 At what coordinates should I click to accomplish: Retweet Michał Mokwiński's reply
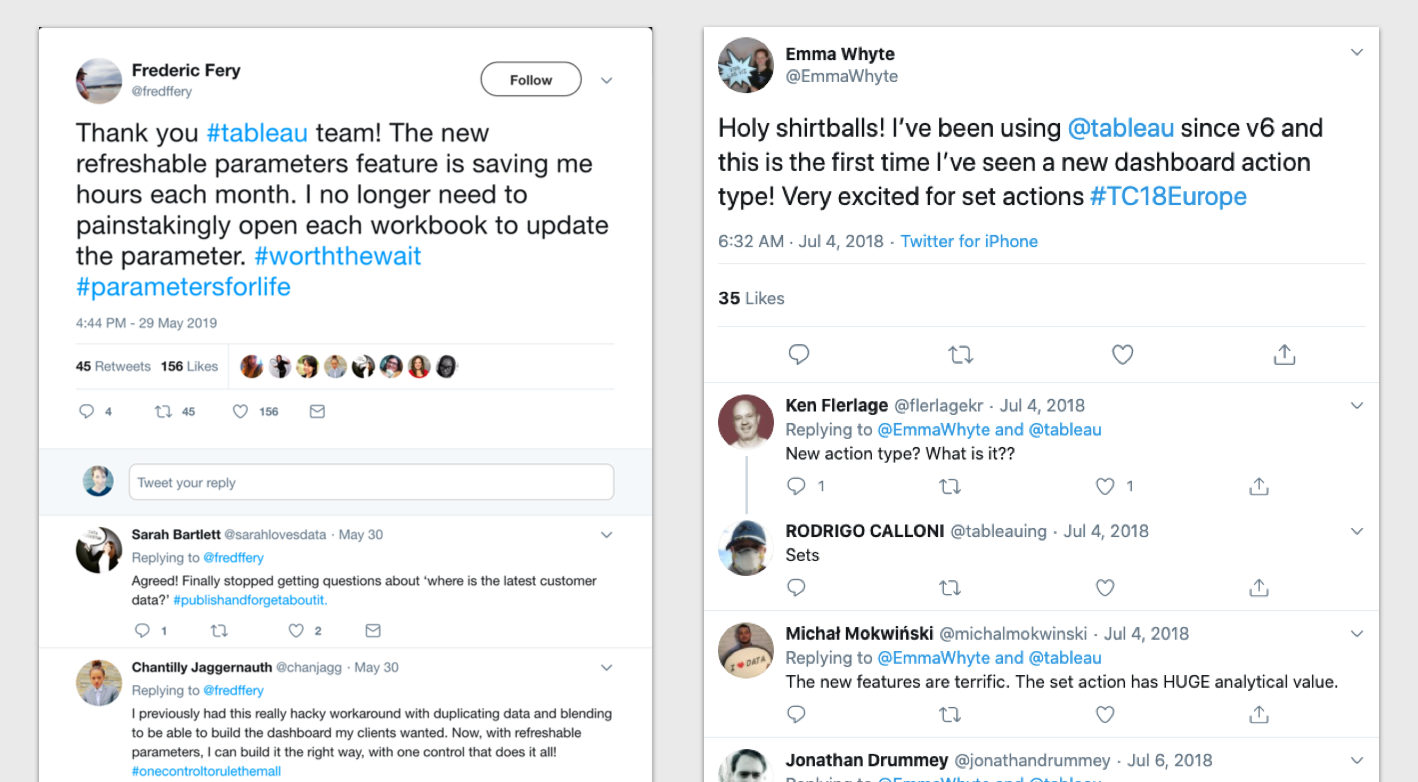(951, 714)
